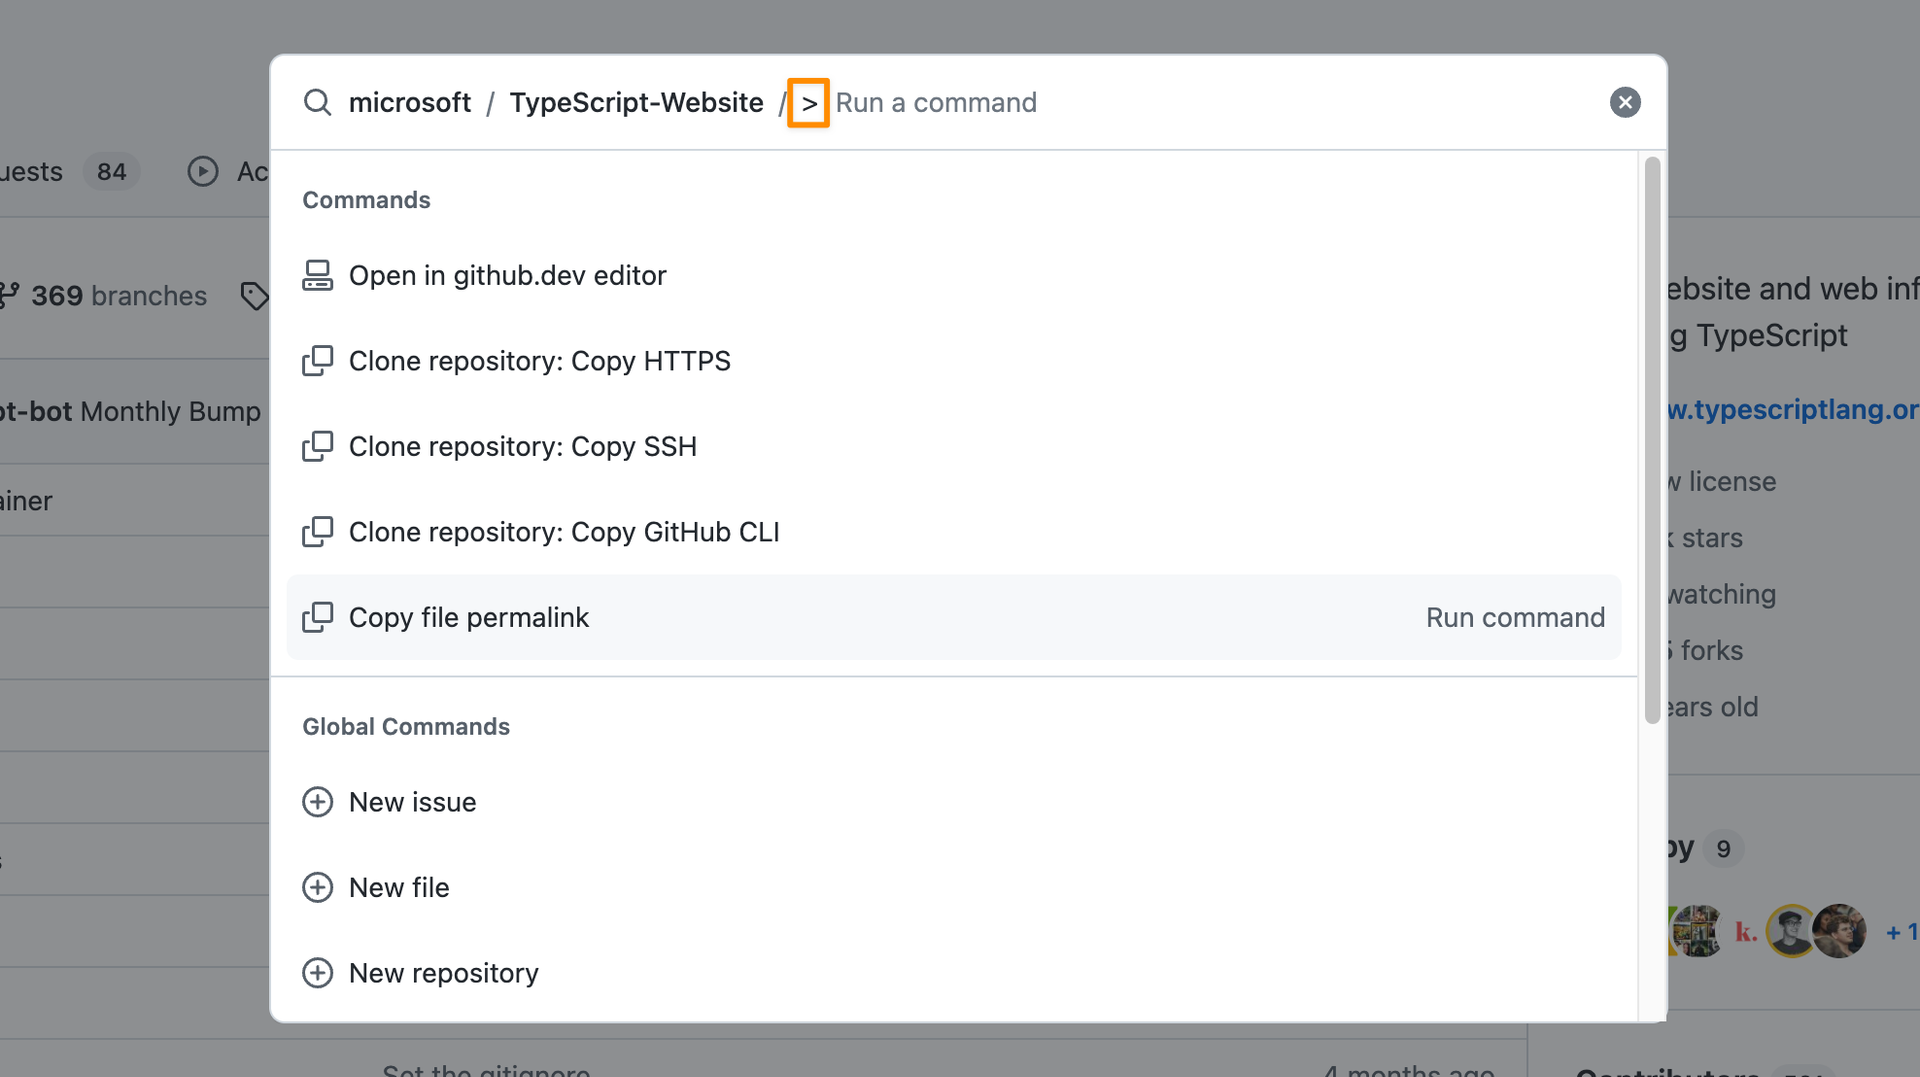
Task: Click the forks link in About sidebar
Action: (x=1707, y=650)
